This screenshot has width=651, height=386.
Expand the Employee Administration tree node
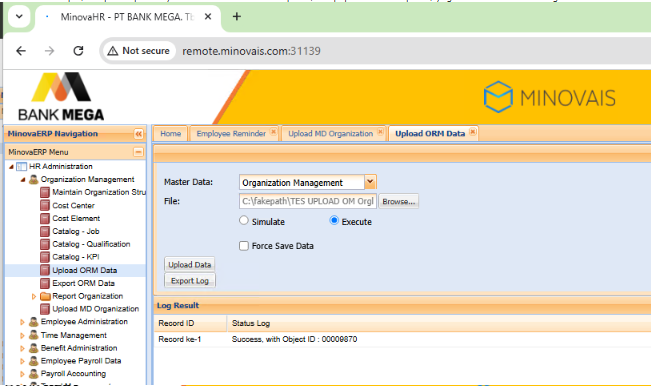tap(22, 322)
